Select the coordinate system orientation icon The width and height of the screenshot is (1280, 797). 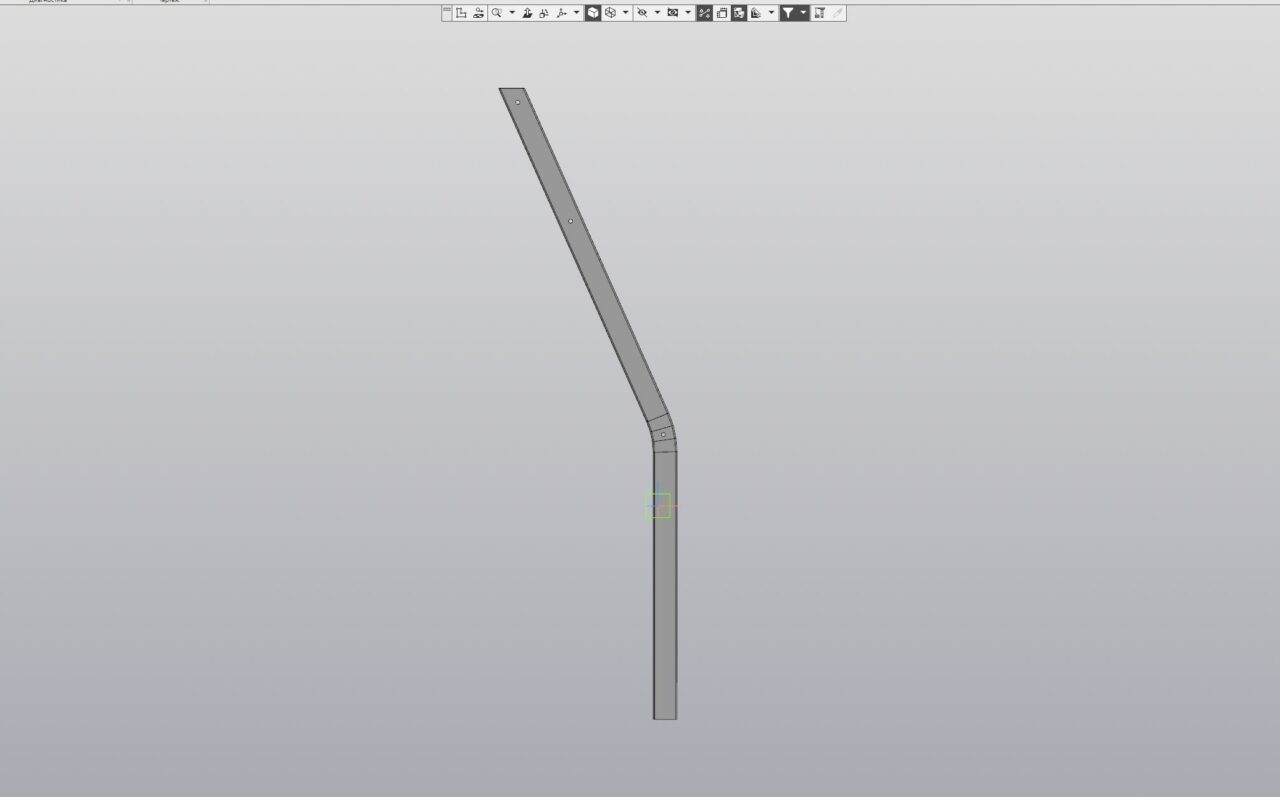[x=461, y=13]
